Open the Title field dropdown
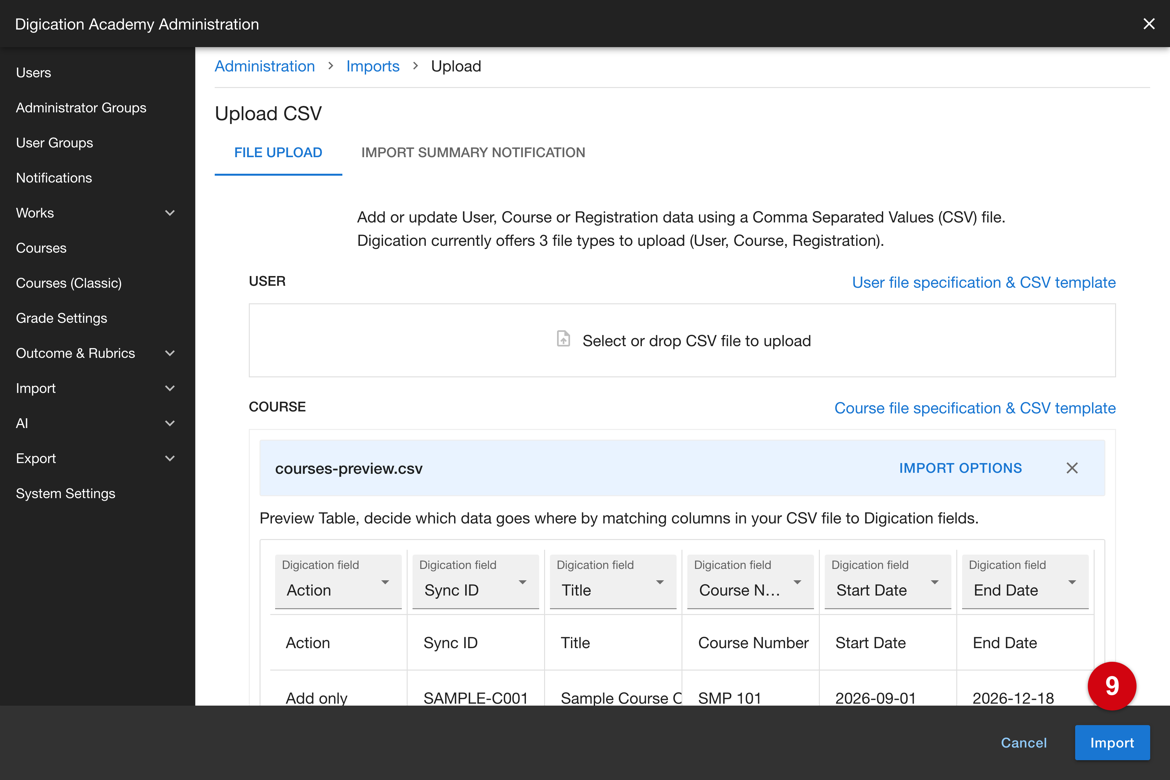The height and width of the screenshot is (780, 1170). point(613,581)
